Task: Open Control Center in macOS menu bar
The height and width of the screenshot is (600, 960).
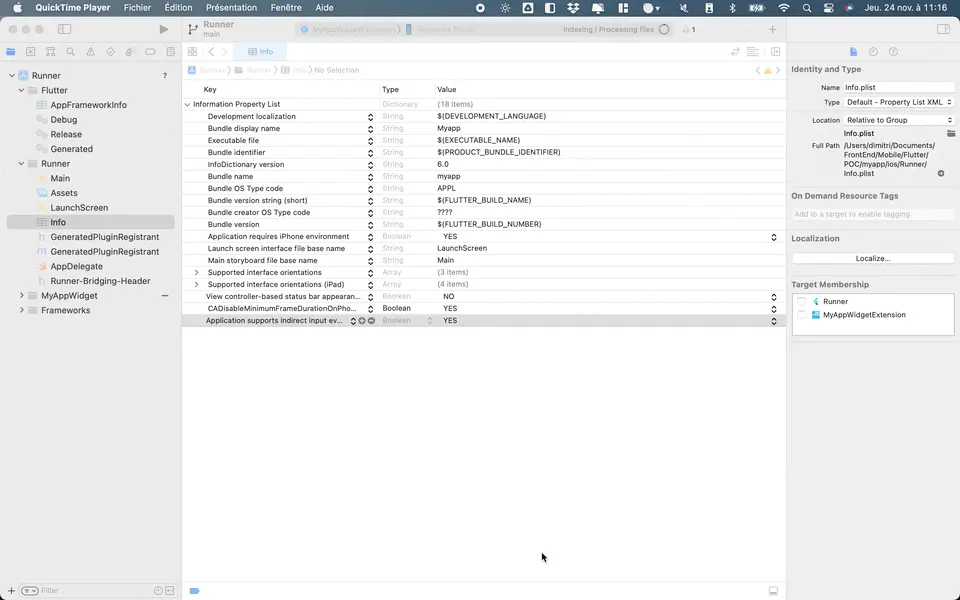Action: click(828, 8)
